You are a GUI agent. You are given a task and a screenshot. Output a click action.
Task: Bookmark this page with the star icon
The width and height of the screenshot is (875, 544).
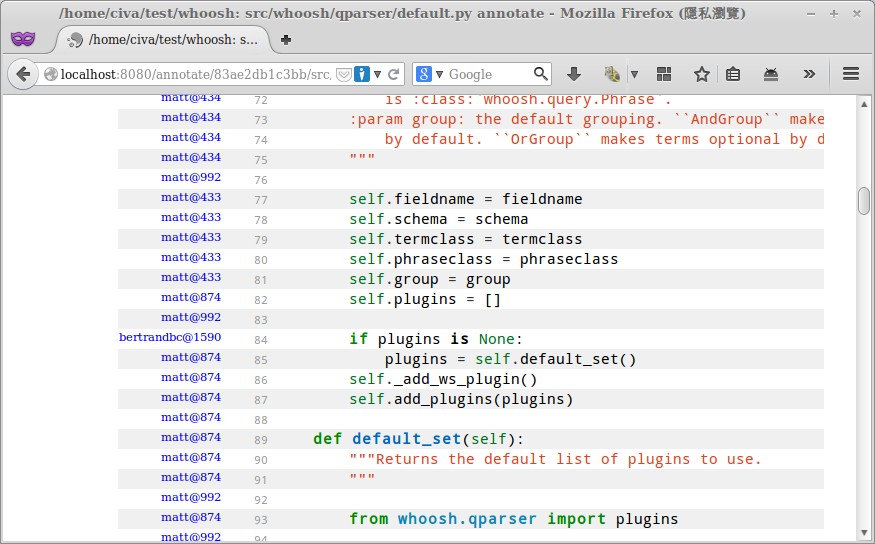pyautogui.click(x=702, y=74)
